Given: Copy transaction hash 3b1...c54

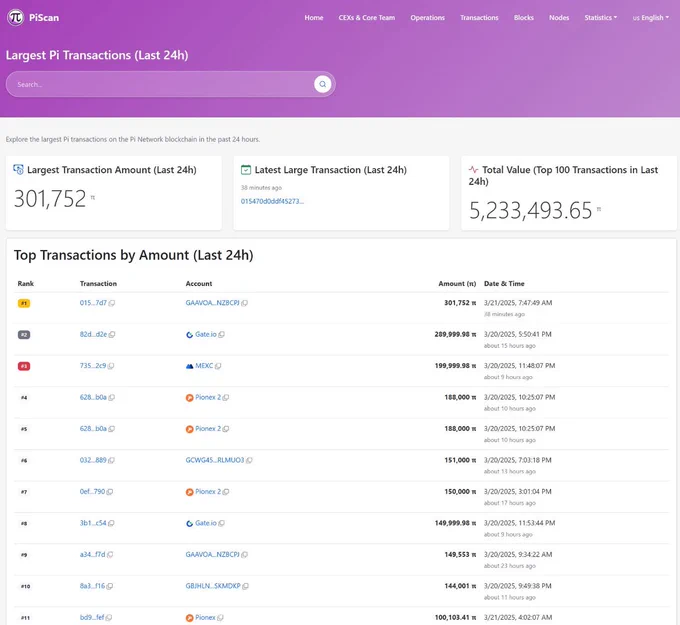Looking at the screenshot, I should pos(111,523).
